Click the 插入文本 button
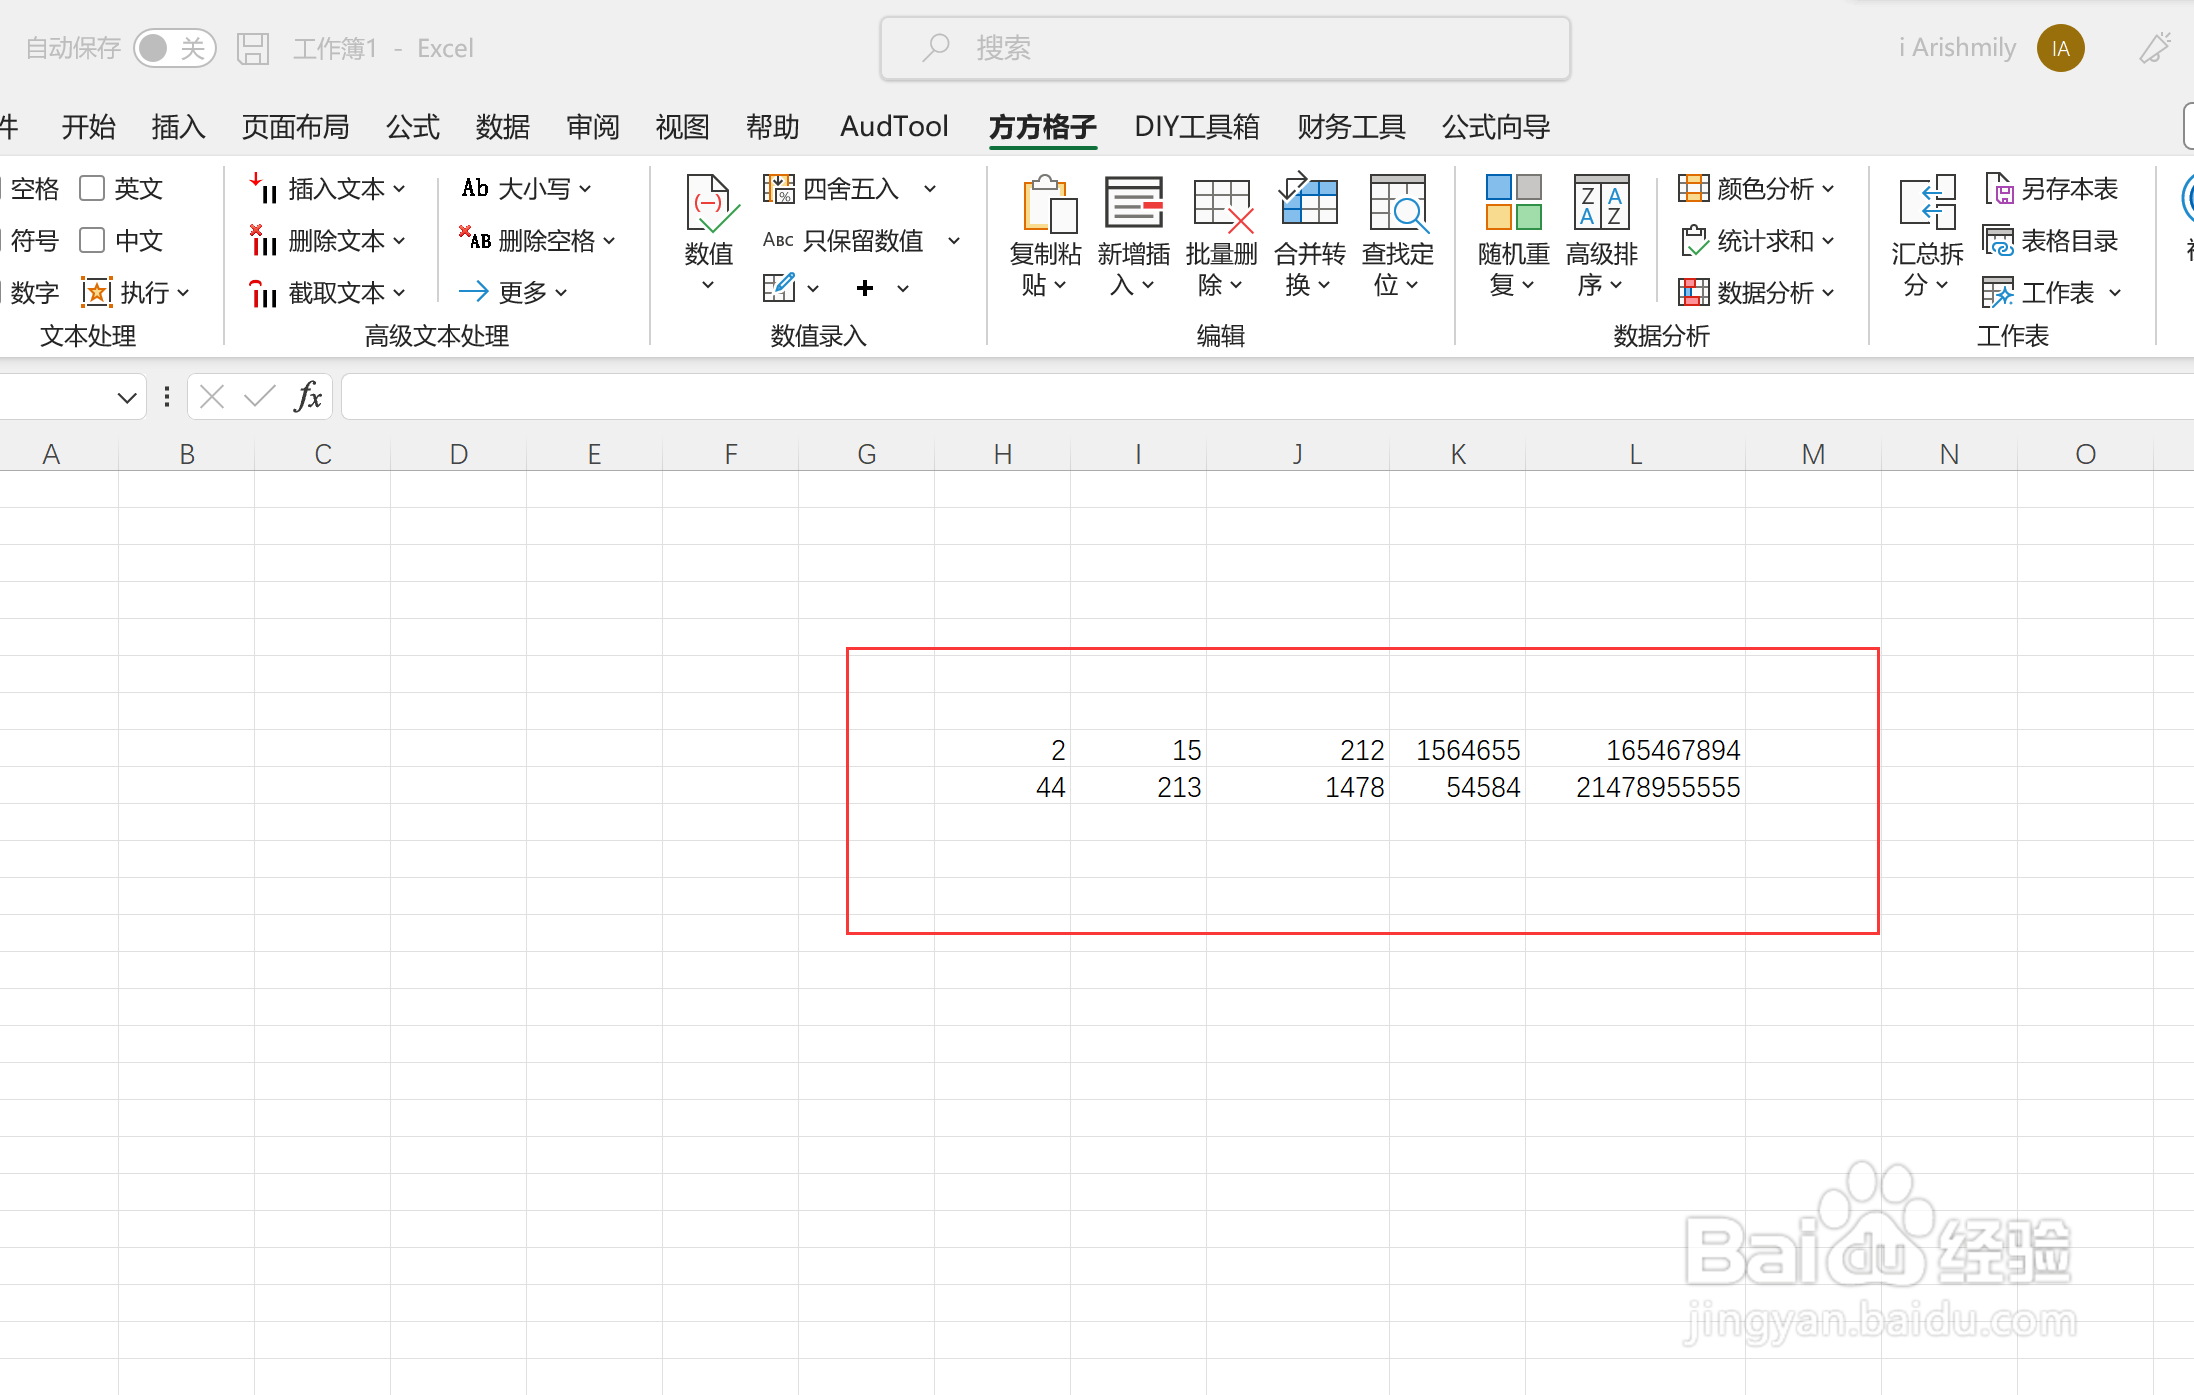 click(x=327, y=188)
